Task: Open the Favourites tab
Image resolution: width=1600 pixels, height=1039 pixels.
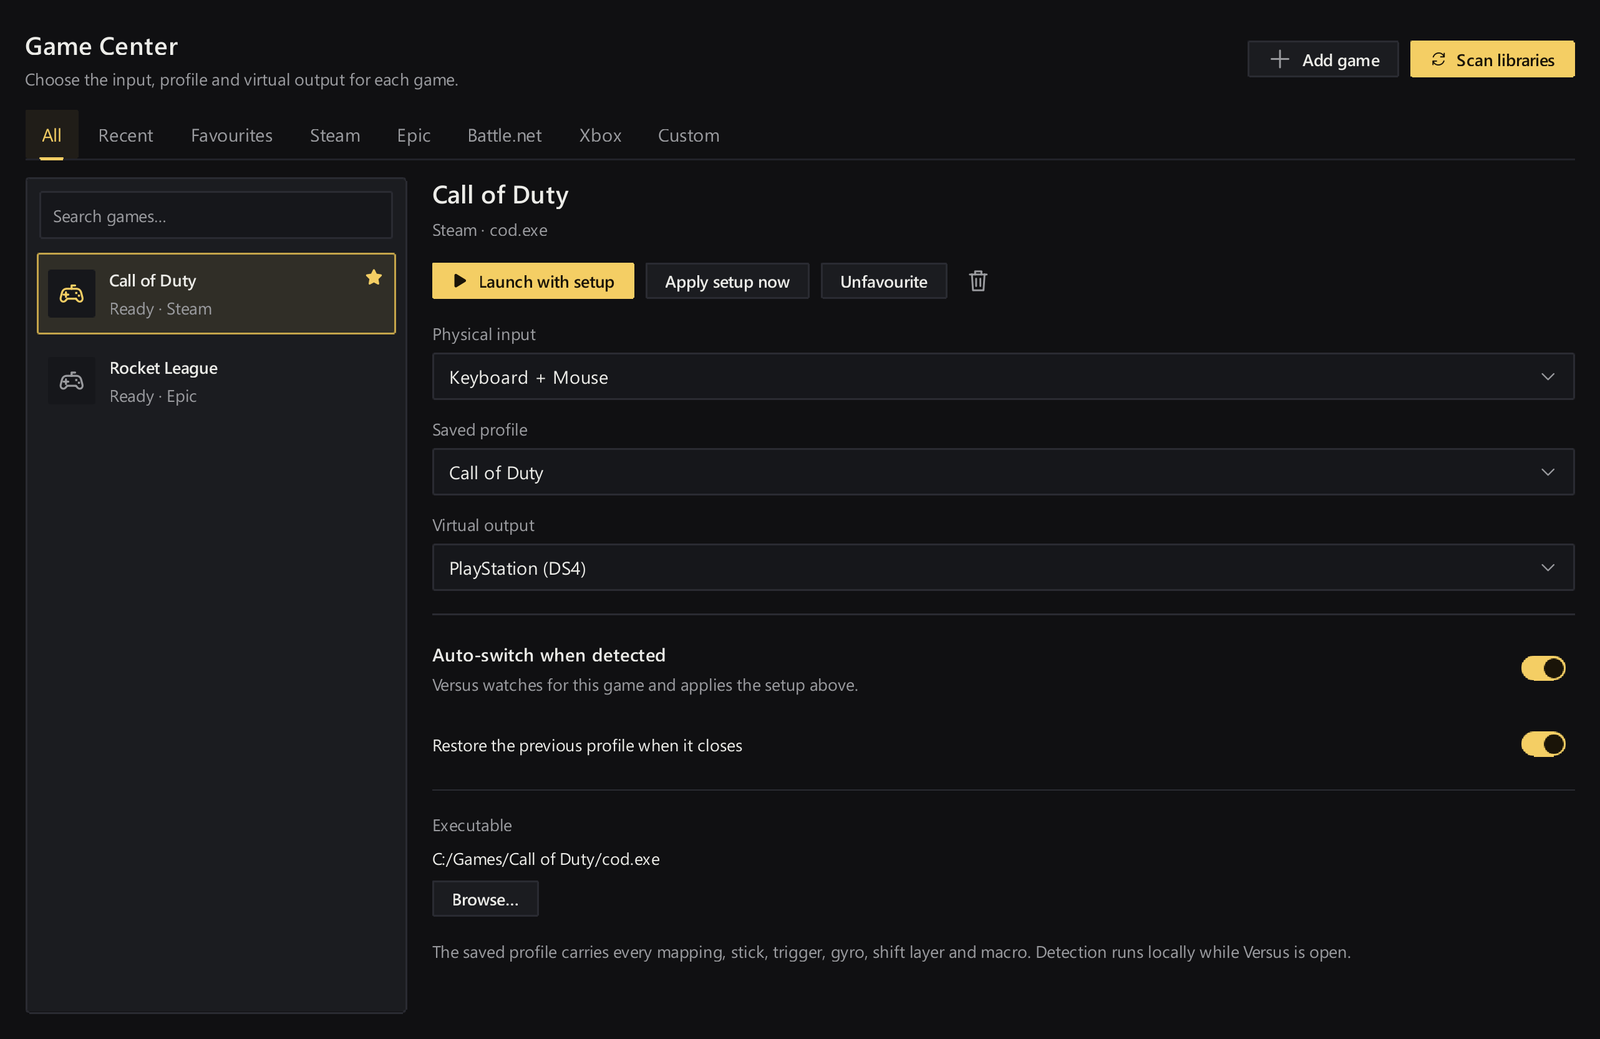Action: [232, 135]
